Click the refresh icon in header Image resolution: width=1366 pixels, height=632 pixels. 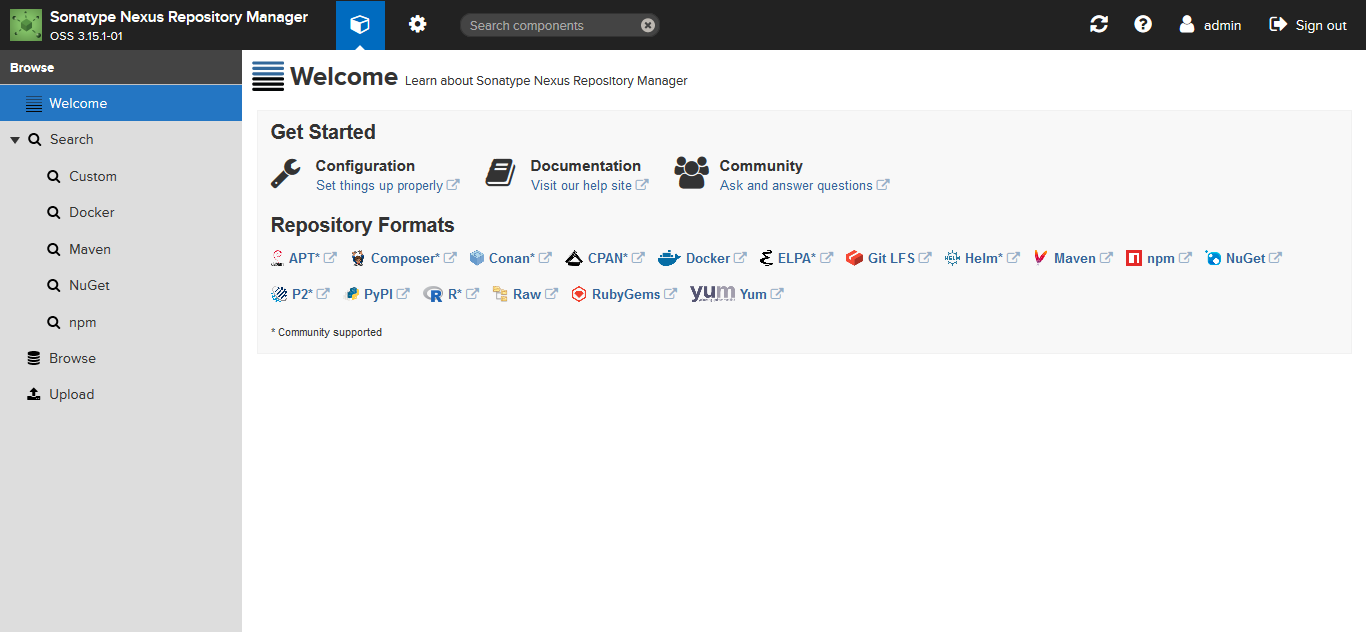click(1099, 25)
